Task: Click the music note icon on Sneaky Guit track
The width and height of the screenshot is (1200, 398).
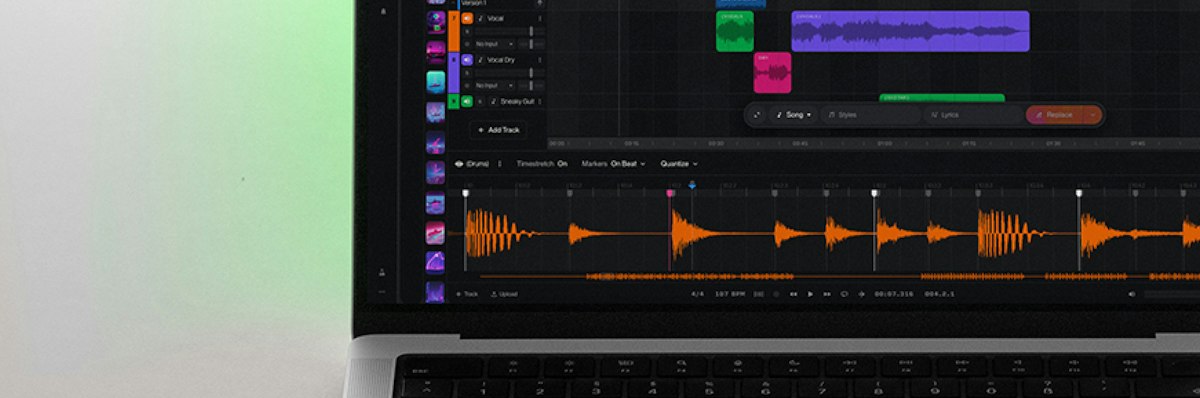Action: pyautogui.click(x=494, y=101)
